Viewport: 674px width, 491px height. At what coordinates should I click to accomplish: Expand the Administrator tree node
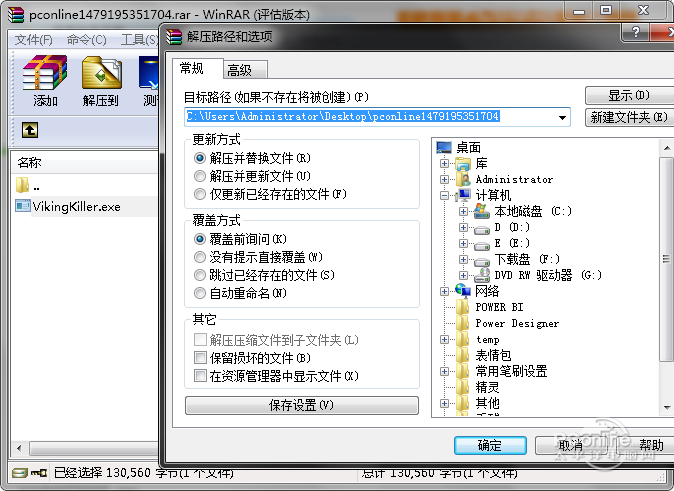tap(444, 179)
